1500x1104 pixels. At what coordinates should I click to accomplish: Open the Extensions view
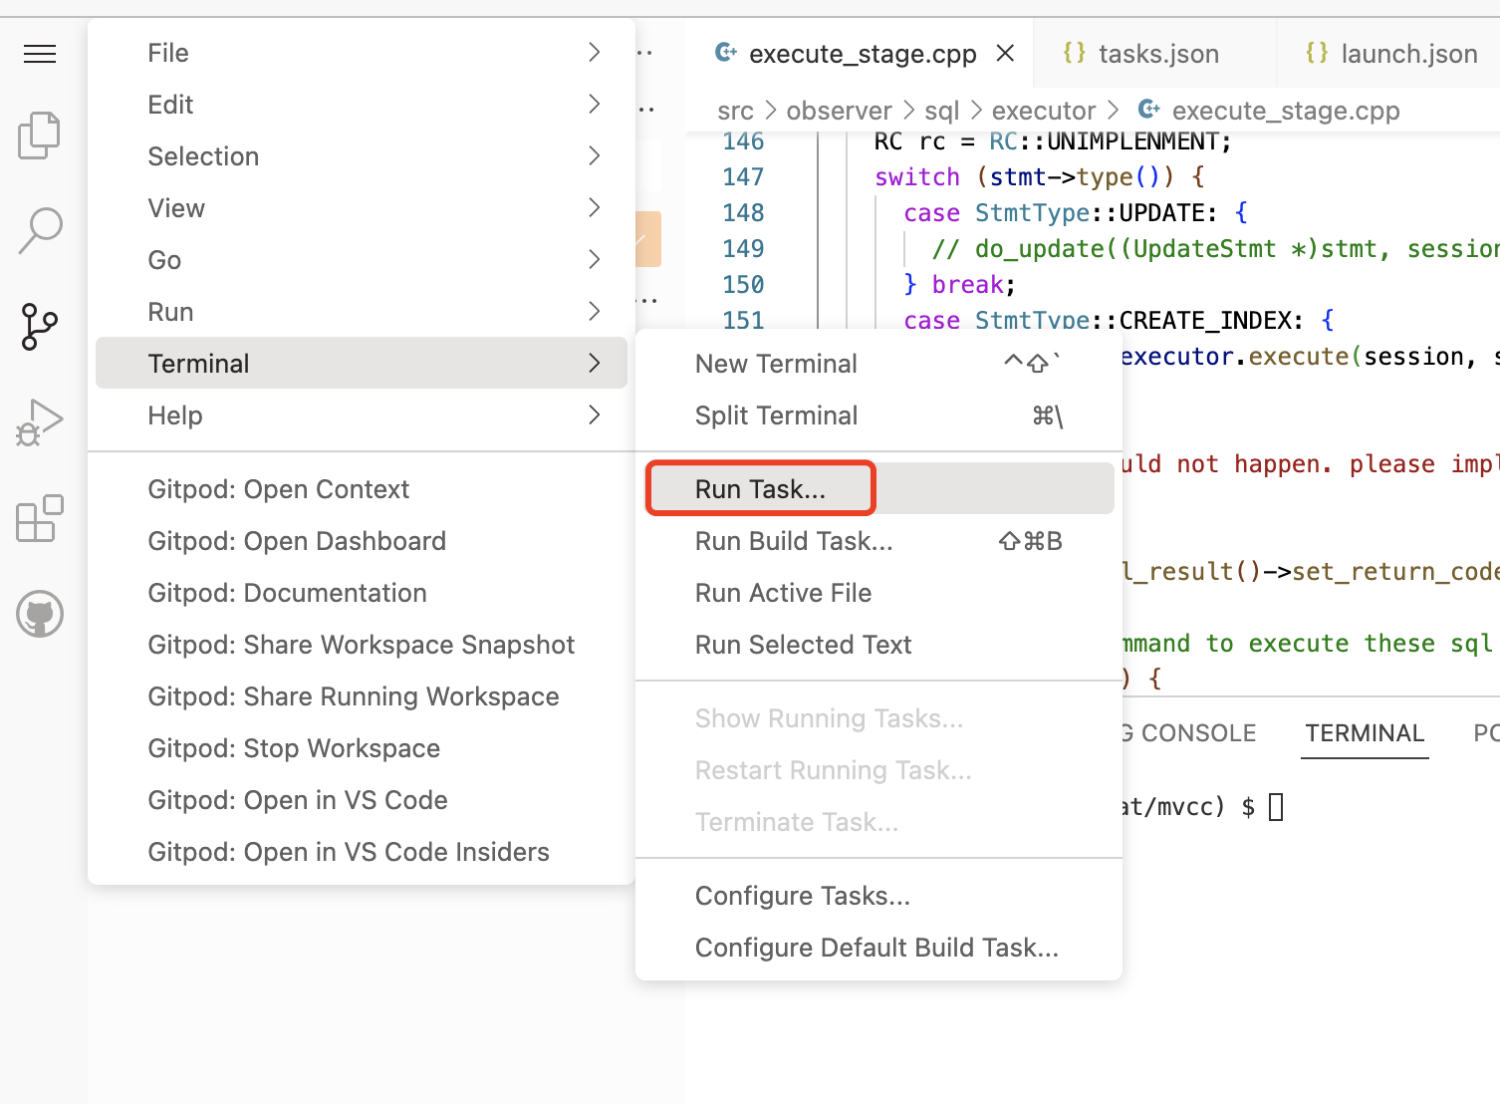click(x=40, y=519)
